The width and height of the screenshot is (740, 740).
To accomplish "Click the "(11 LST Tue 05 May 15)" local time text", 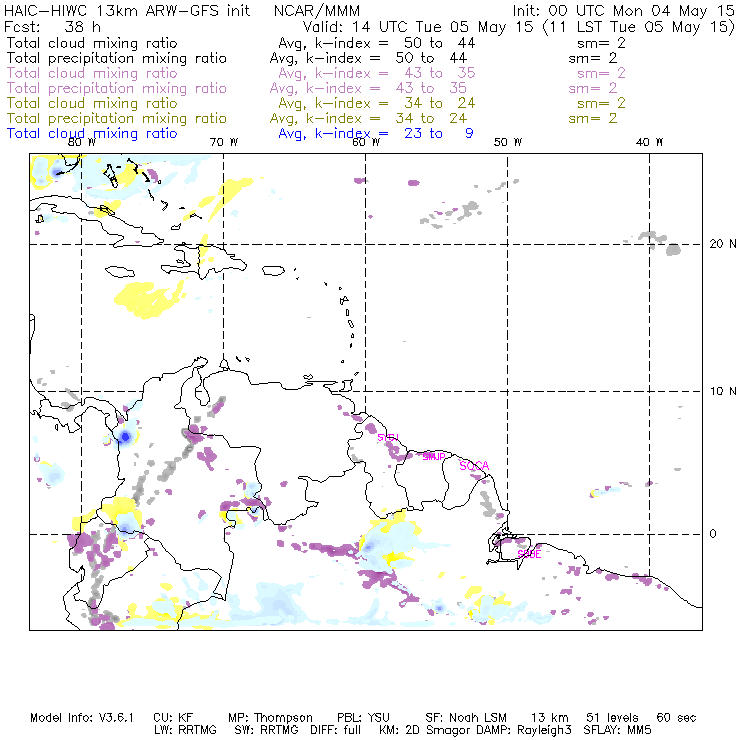I will pyautogui.click(x=639, y=27).
